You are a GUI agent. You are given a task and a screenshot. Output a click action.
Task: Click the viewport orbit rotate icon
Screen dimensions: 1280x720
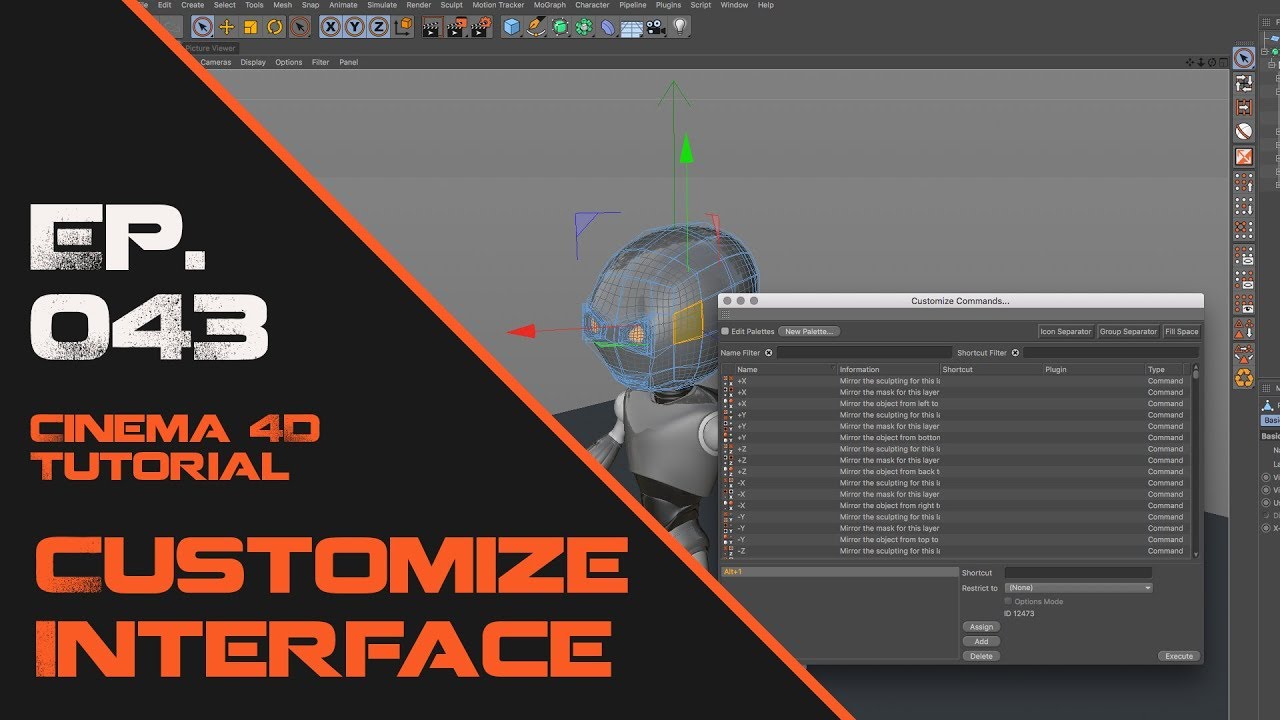coord(1211,62)
